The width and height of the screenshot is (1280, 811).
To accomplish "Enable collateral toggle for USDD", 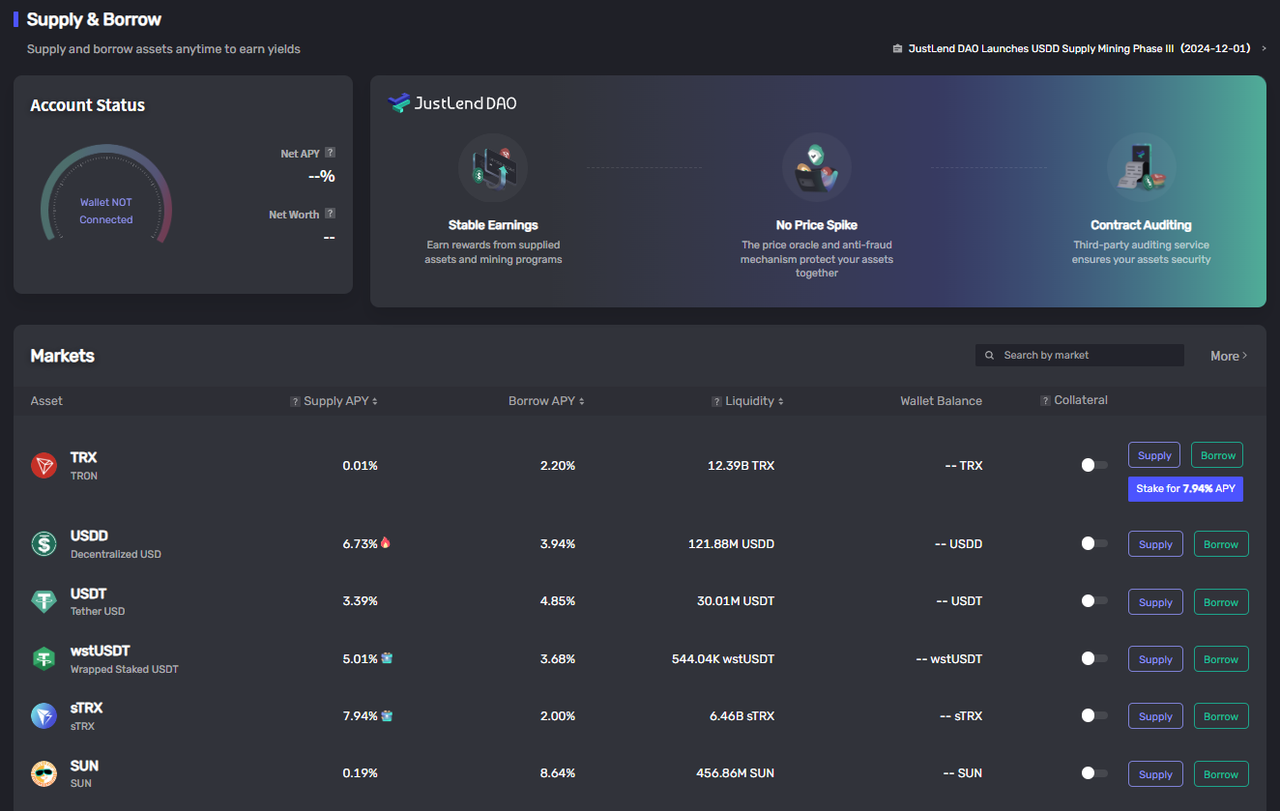I will [1093, 543].
